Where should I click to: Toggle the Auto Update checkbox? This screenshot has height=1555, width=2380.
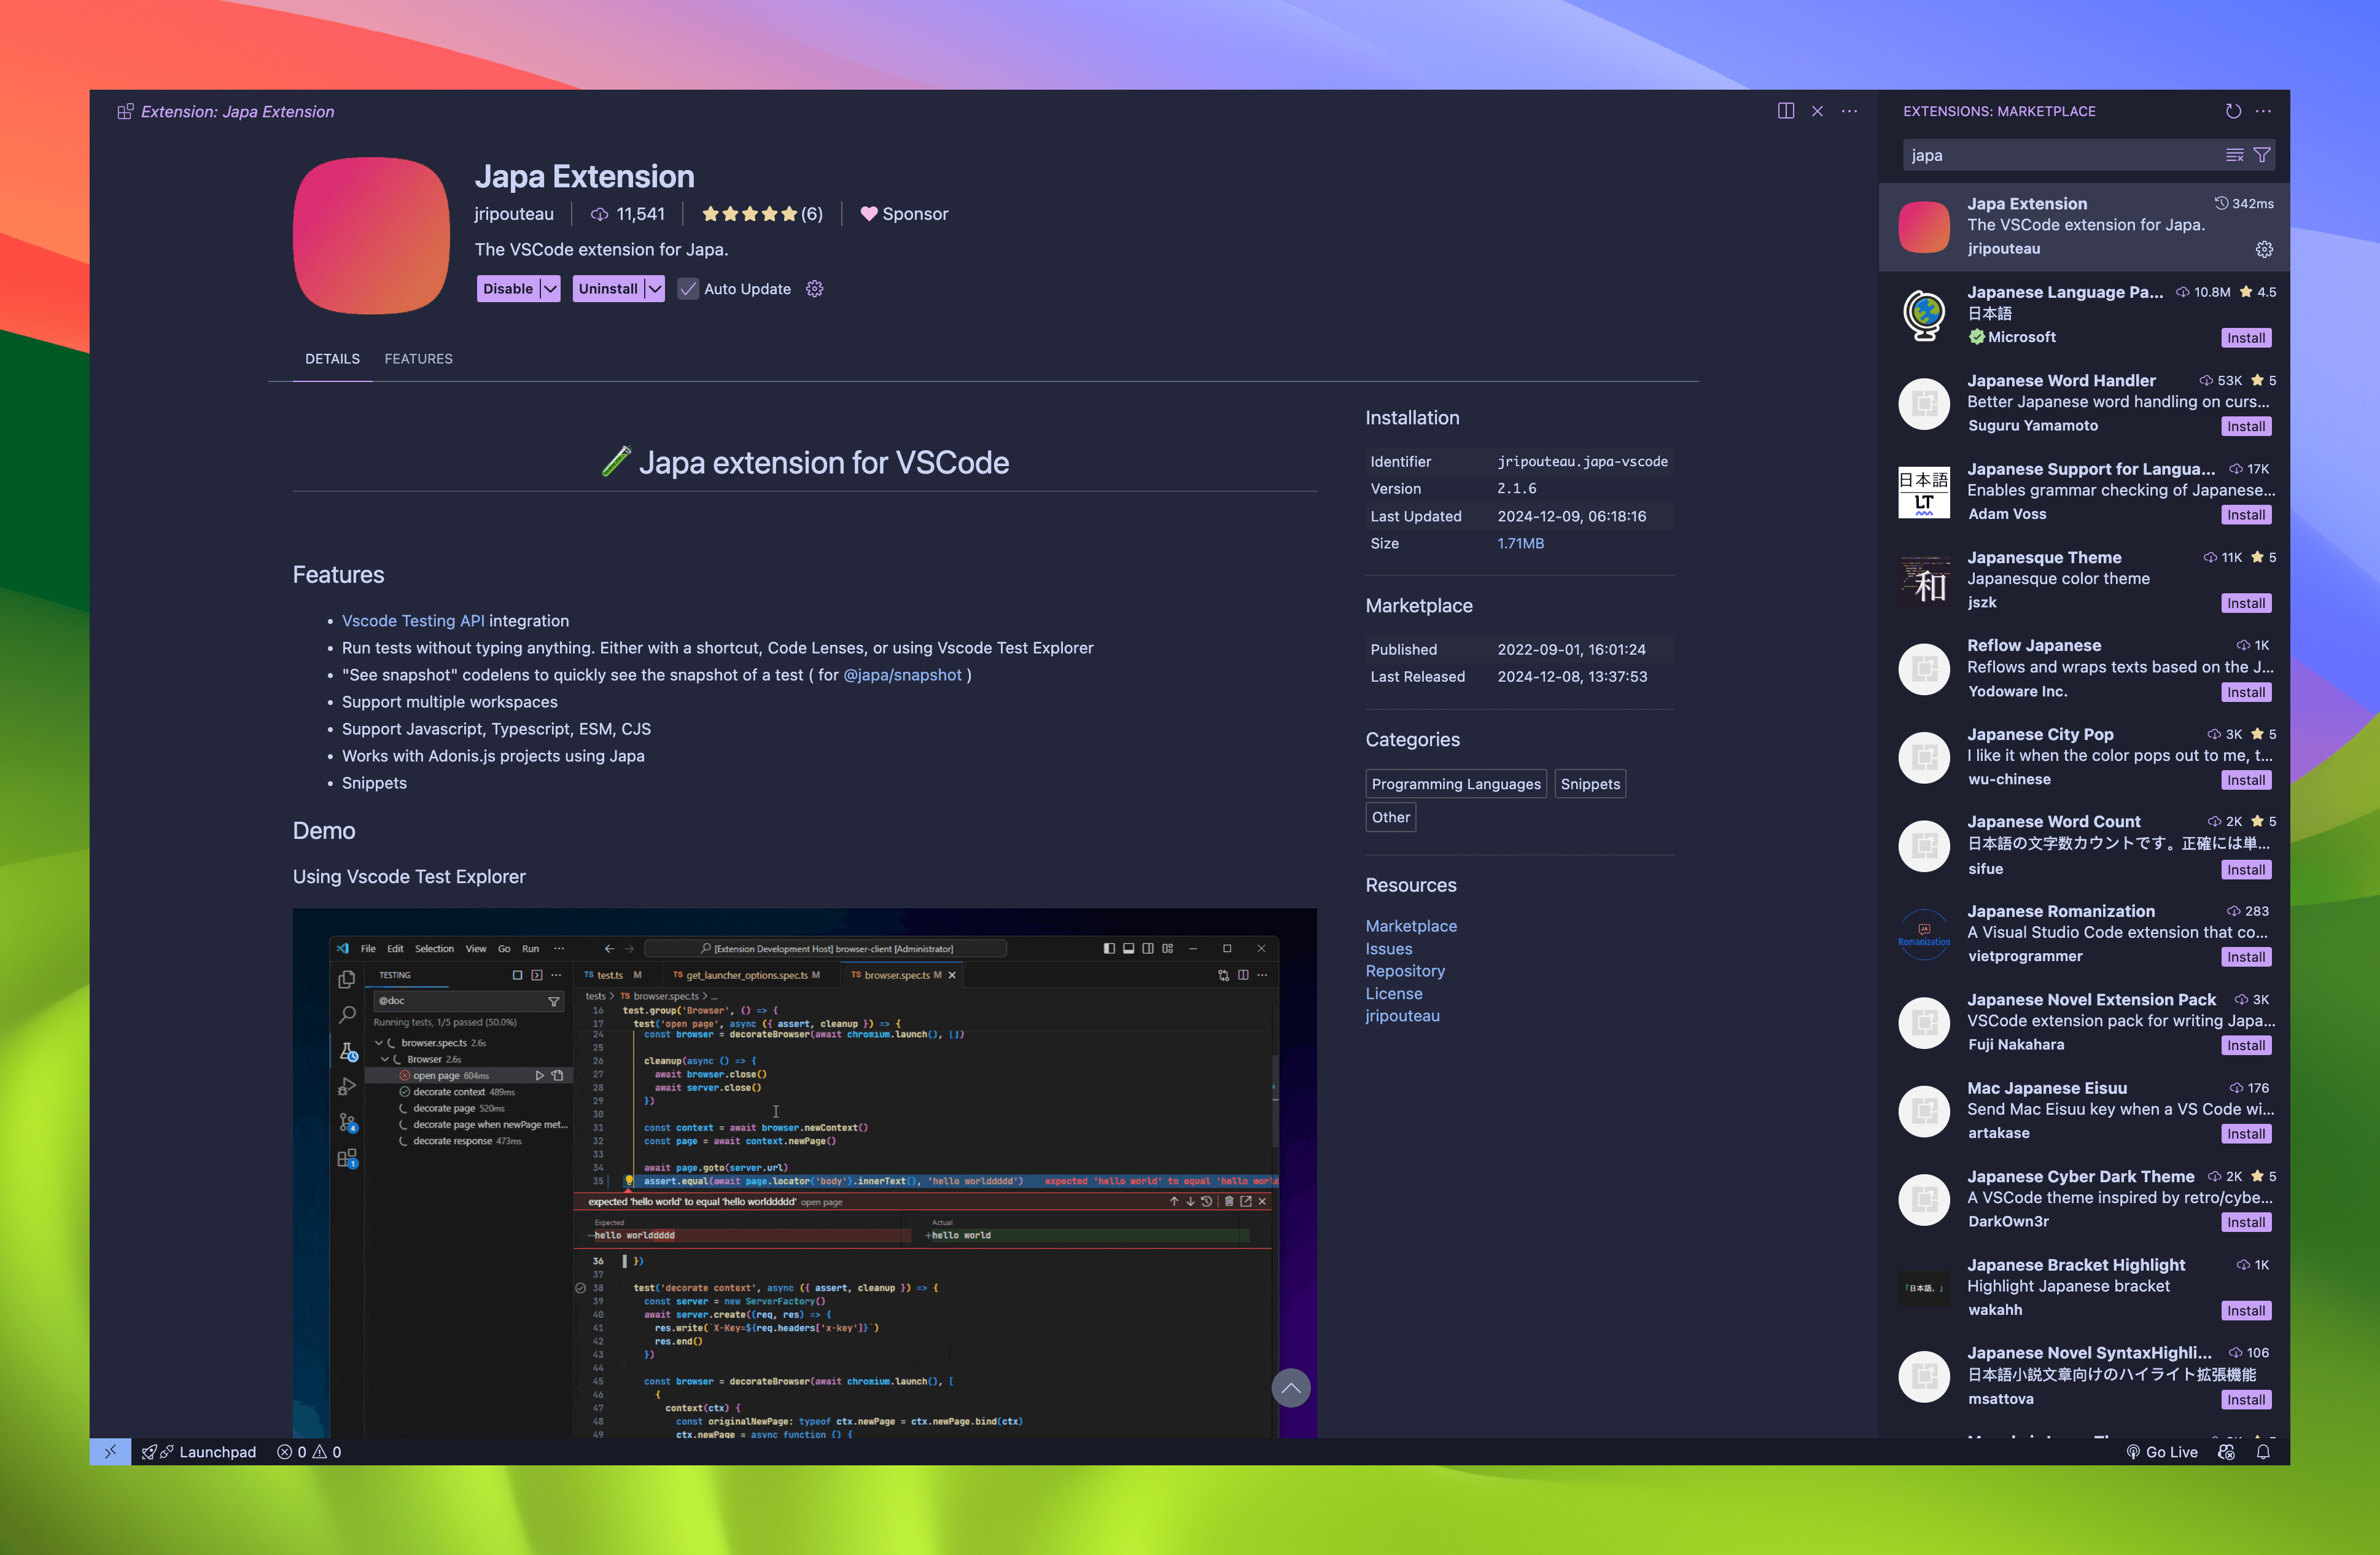[688, 289]
